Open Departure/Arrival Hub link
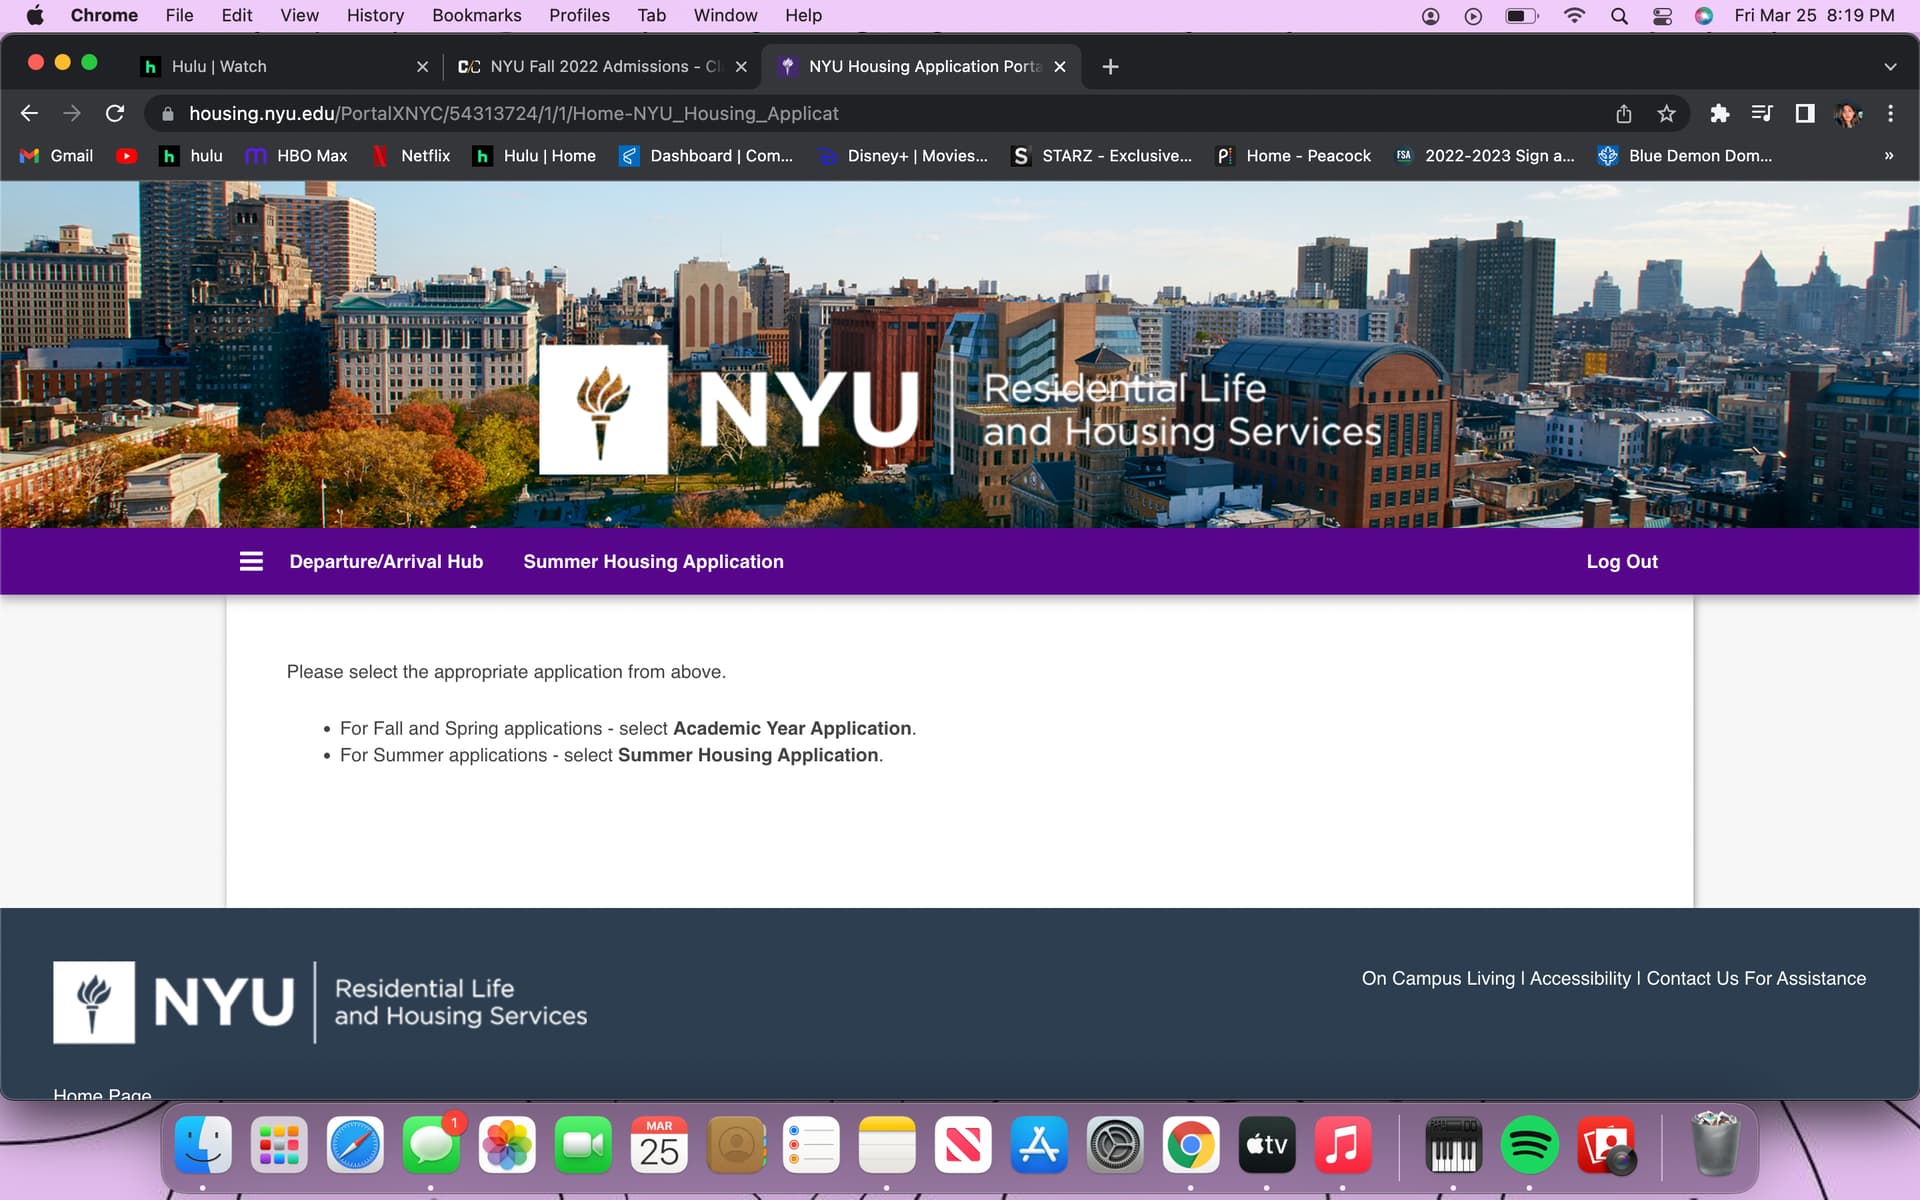This screenshot has height=1200, width=1920. (386, 561)
